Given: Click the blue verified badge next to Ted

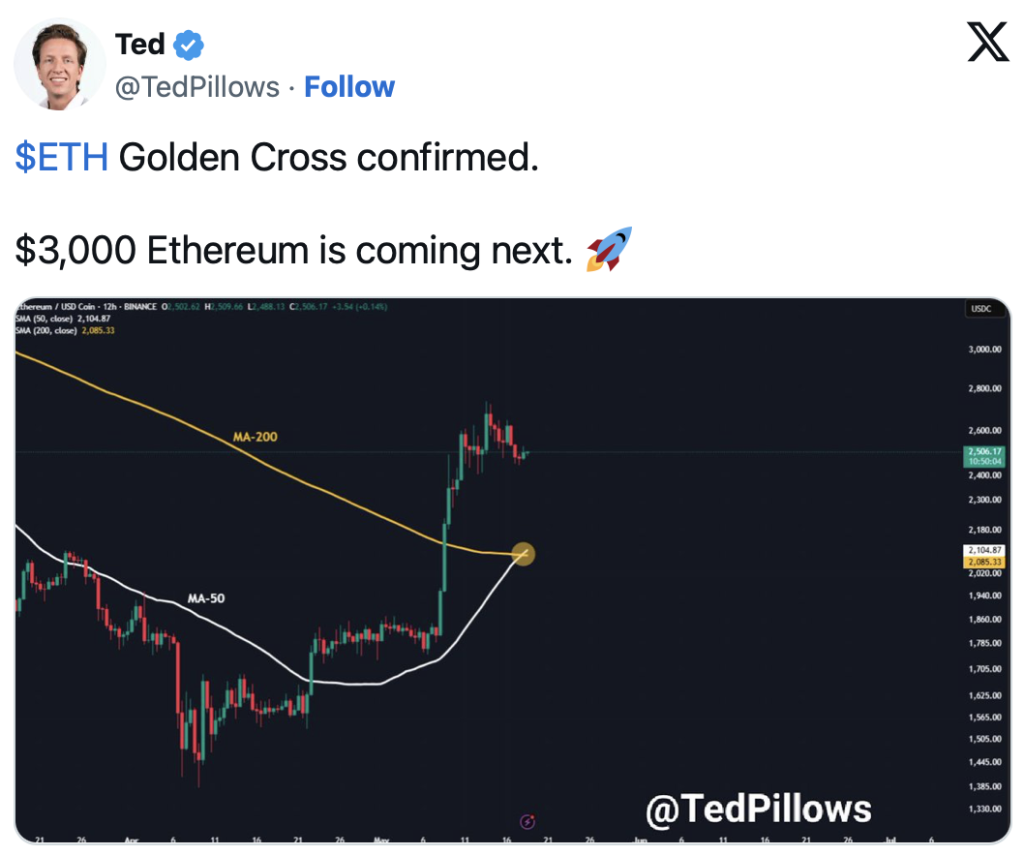Looking at the screenshot, I should pos(189,45).
